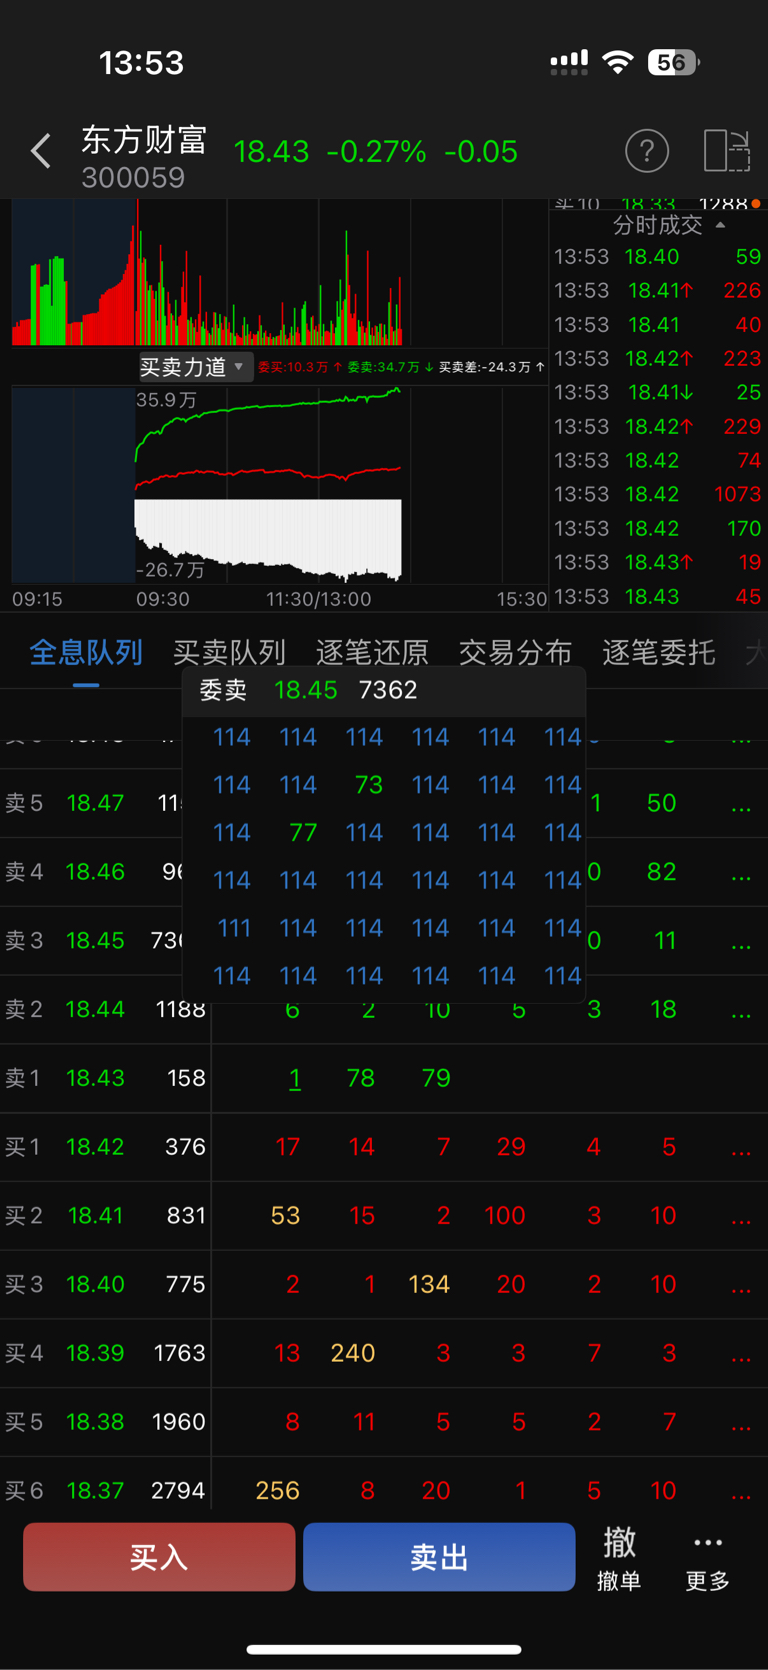This screenshot has height=1670, width=768.
Task: Tap the red 买入 button
Action: (x=159, y=1557)
